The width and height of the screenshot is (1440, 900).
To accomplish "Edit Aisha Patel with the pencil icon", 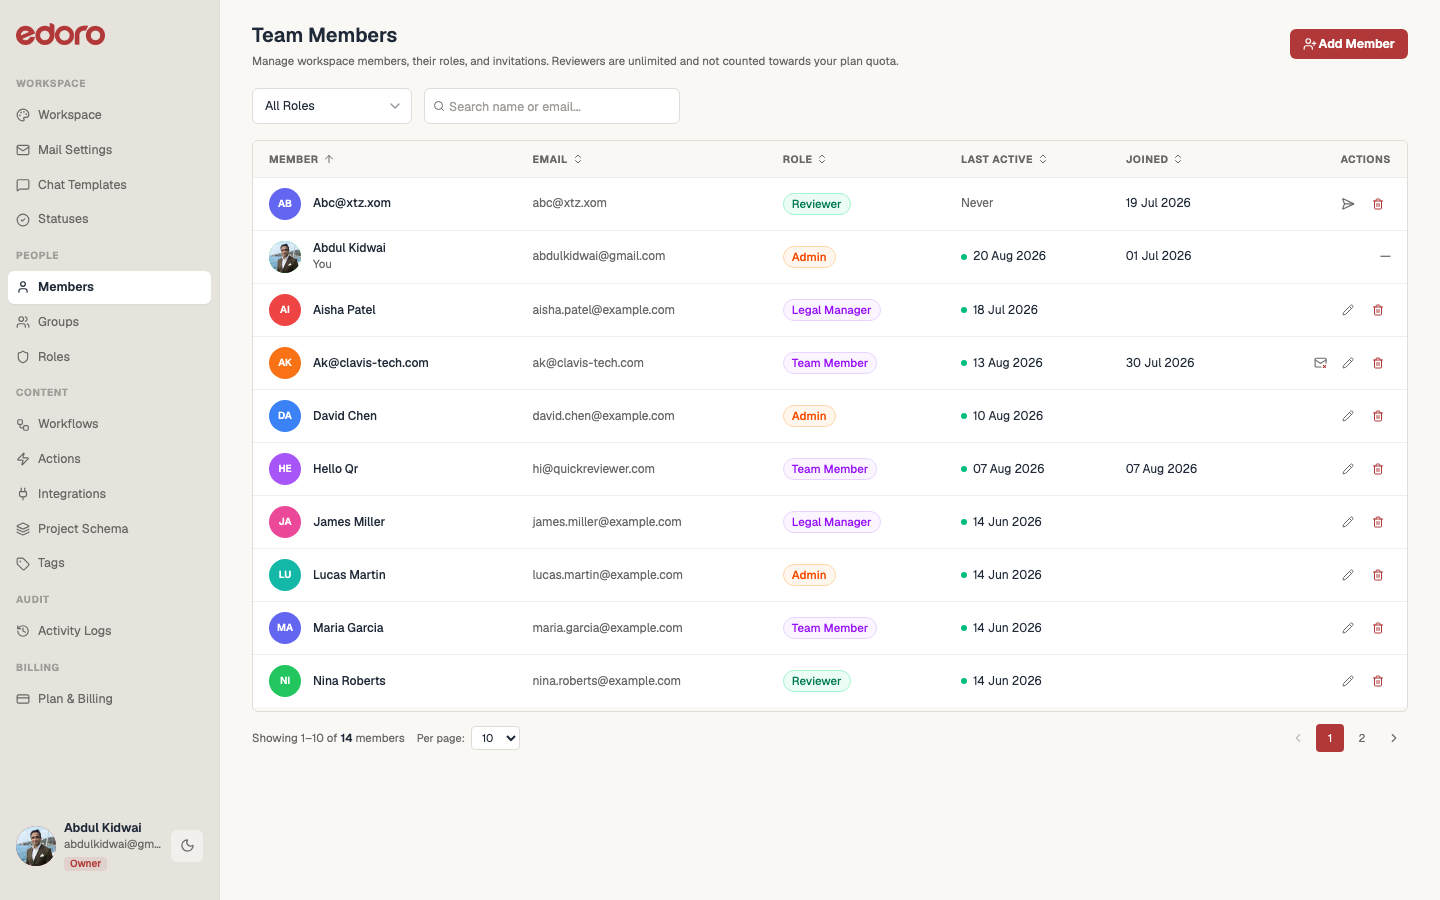I will 1348,310.
